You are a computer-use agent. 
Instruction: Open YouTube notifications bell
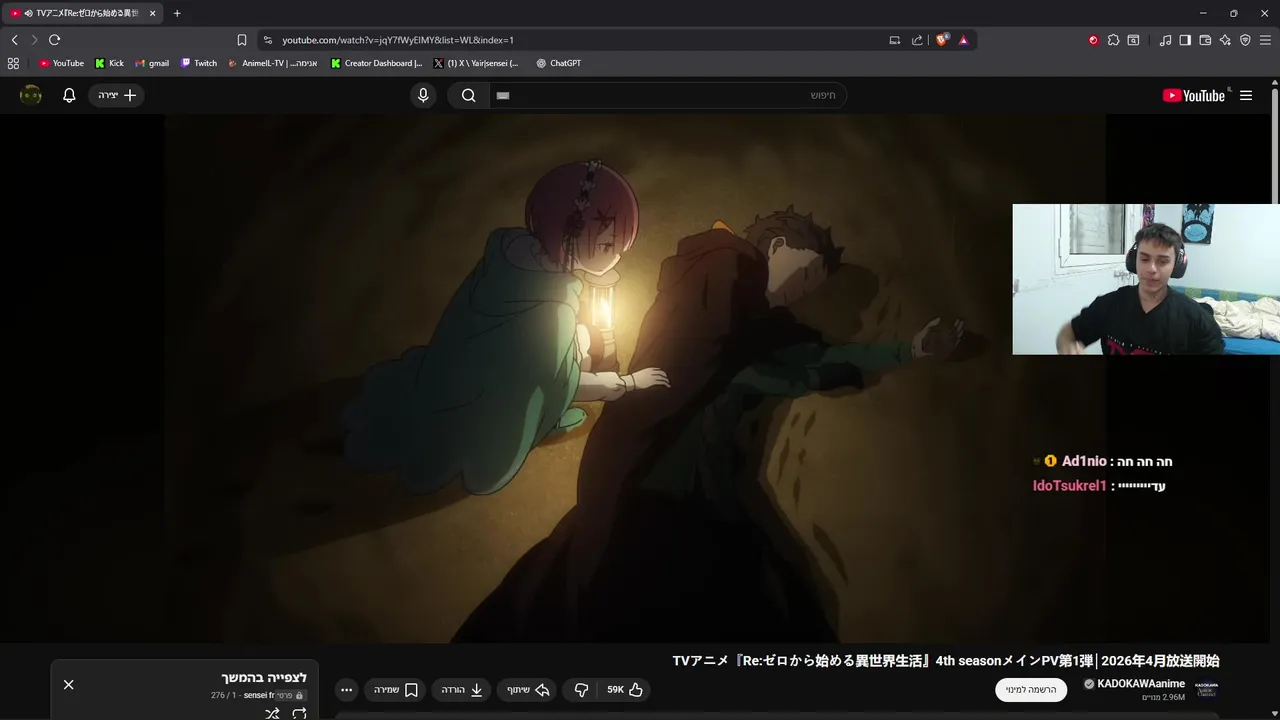tap(69, 95)
